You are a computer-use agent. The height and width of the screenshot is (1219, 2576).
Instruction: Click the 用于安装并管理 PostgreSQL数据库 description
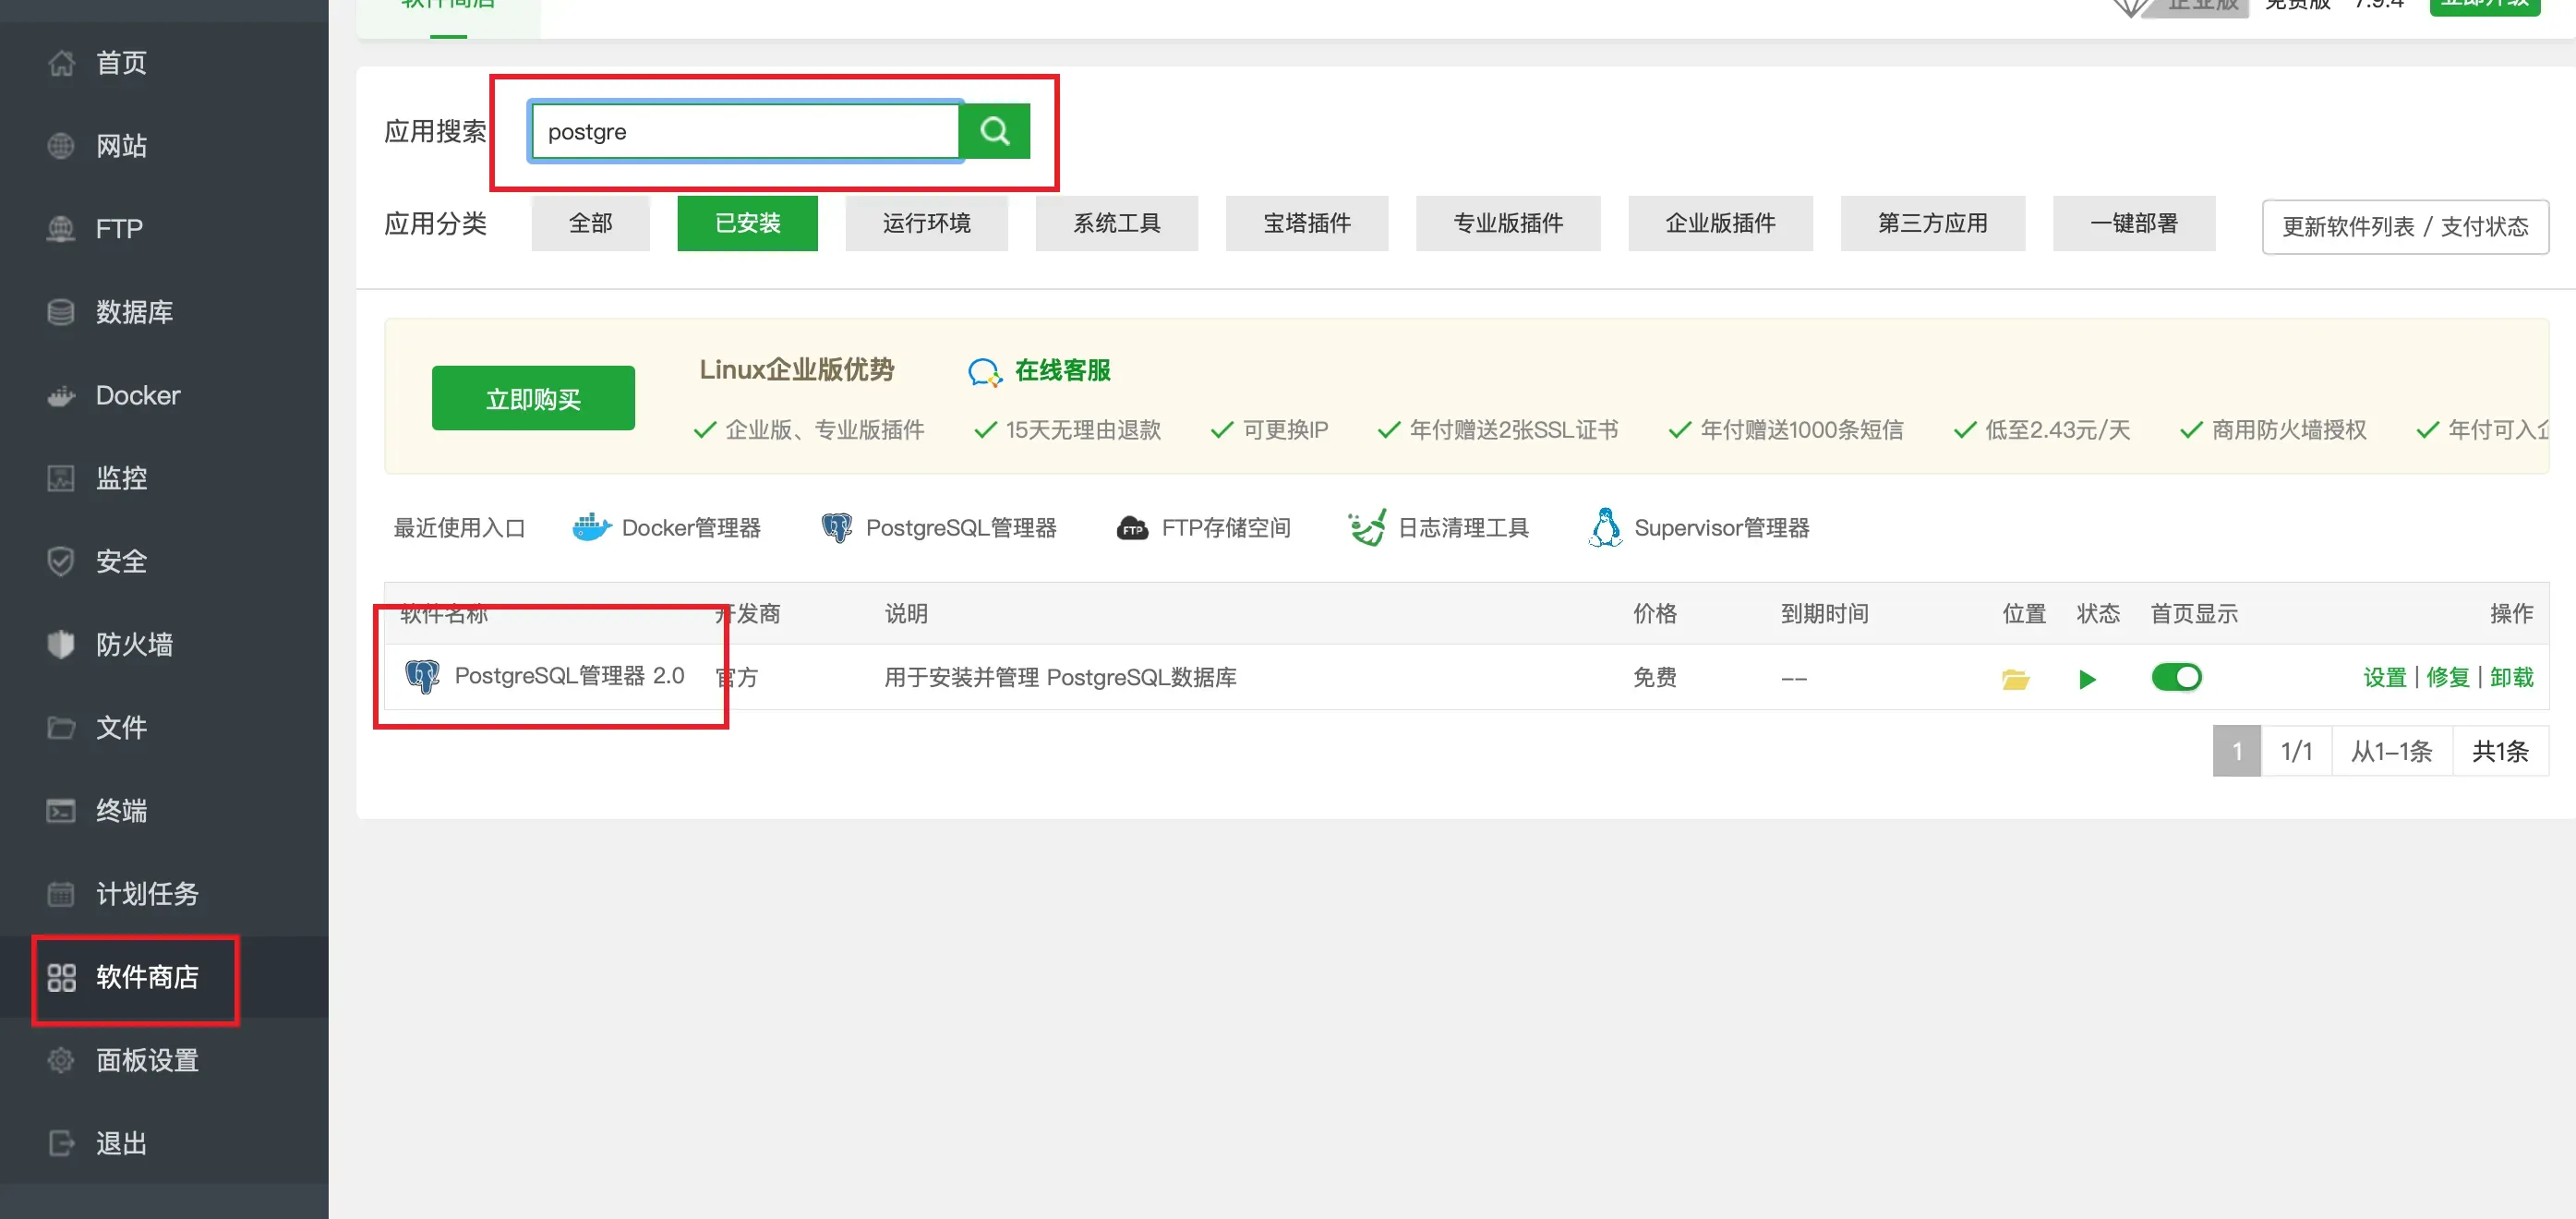[x=1060, y=677]
